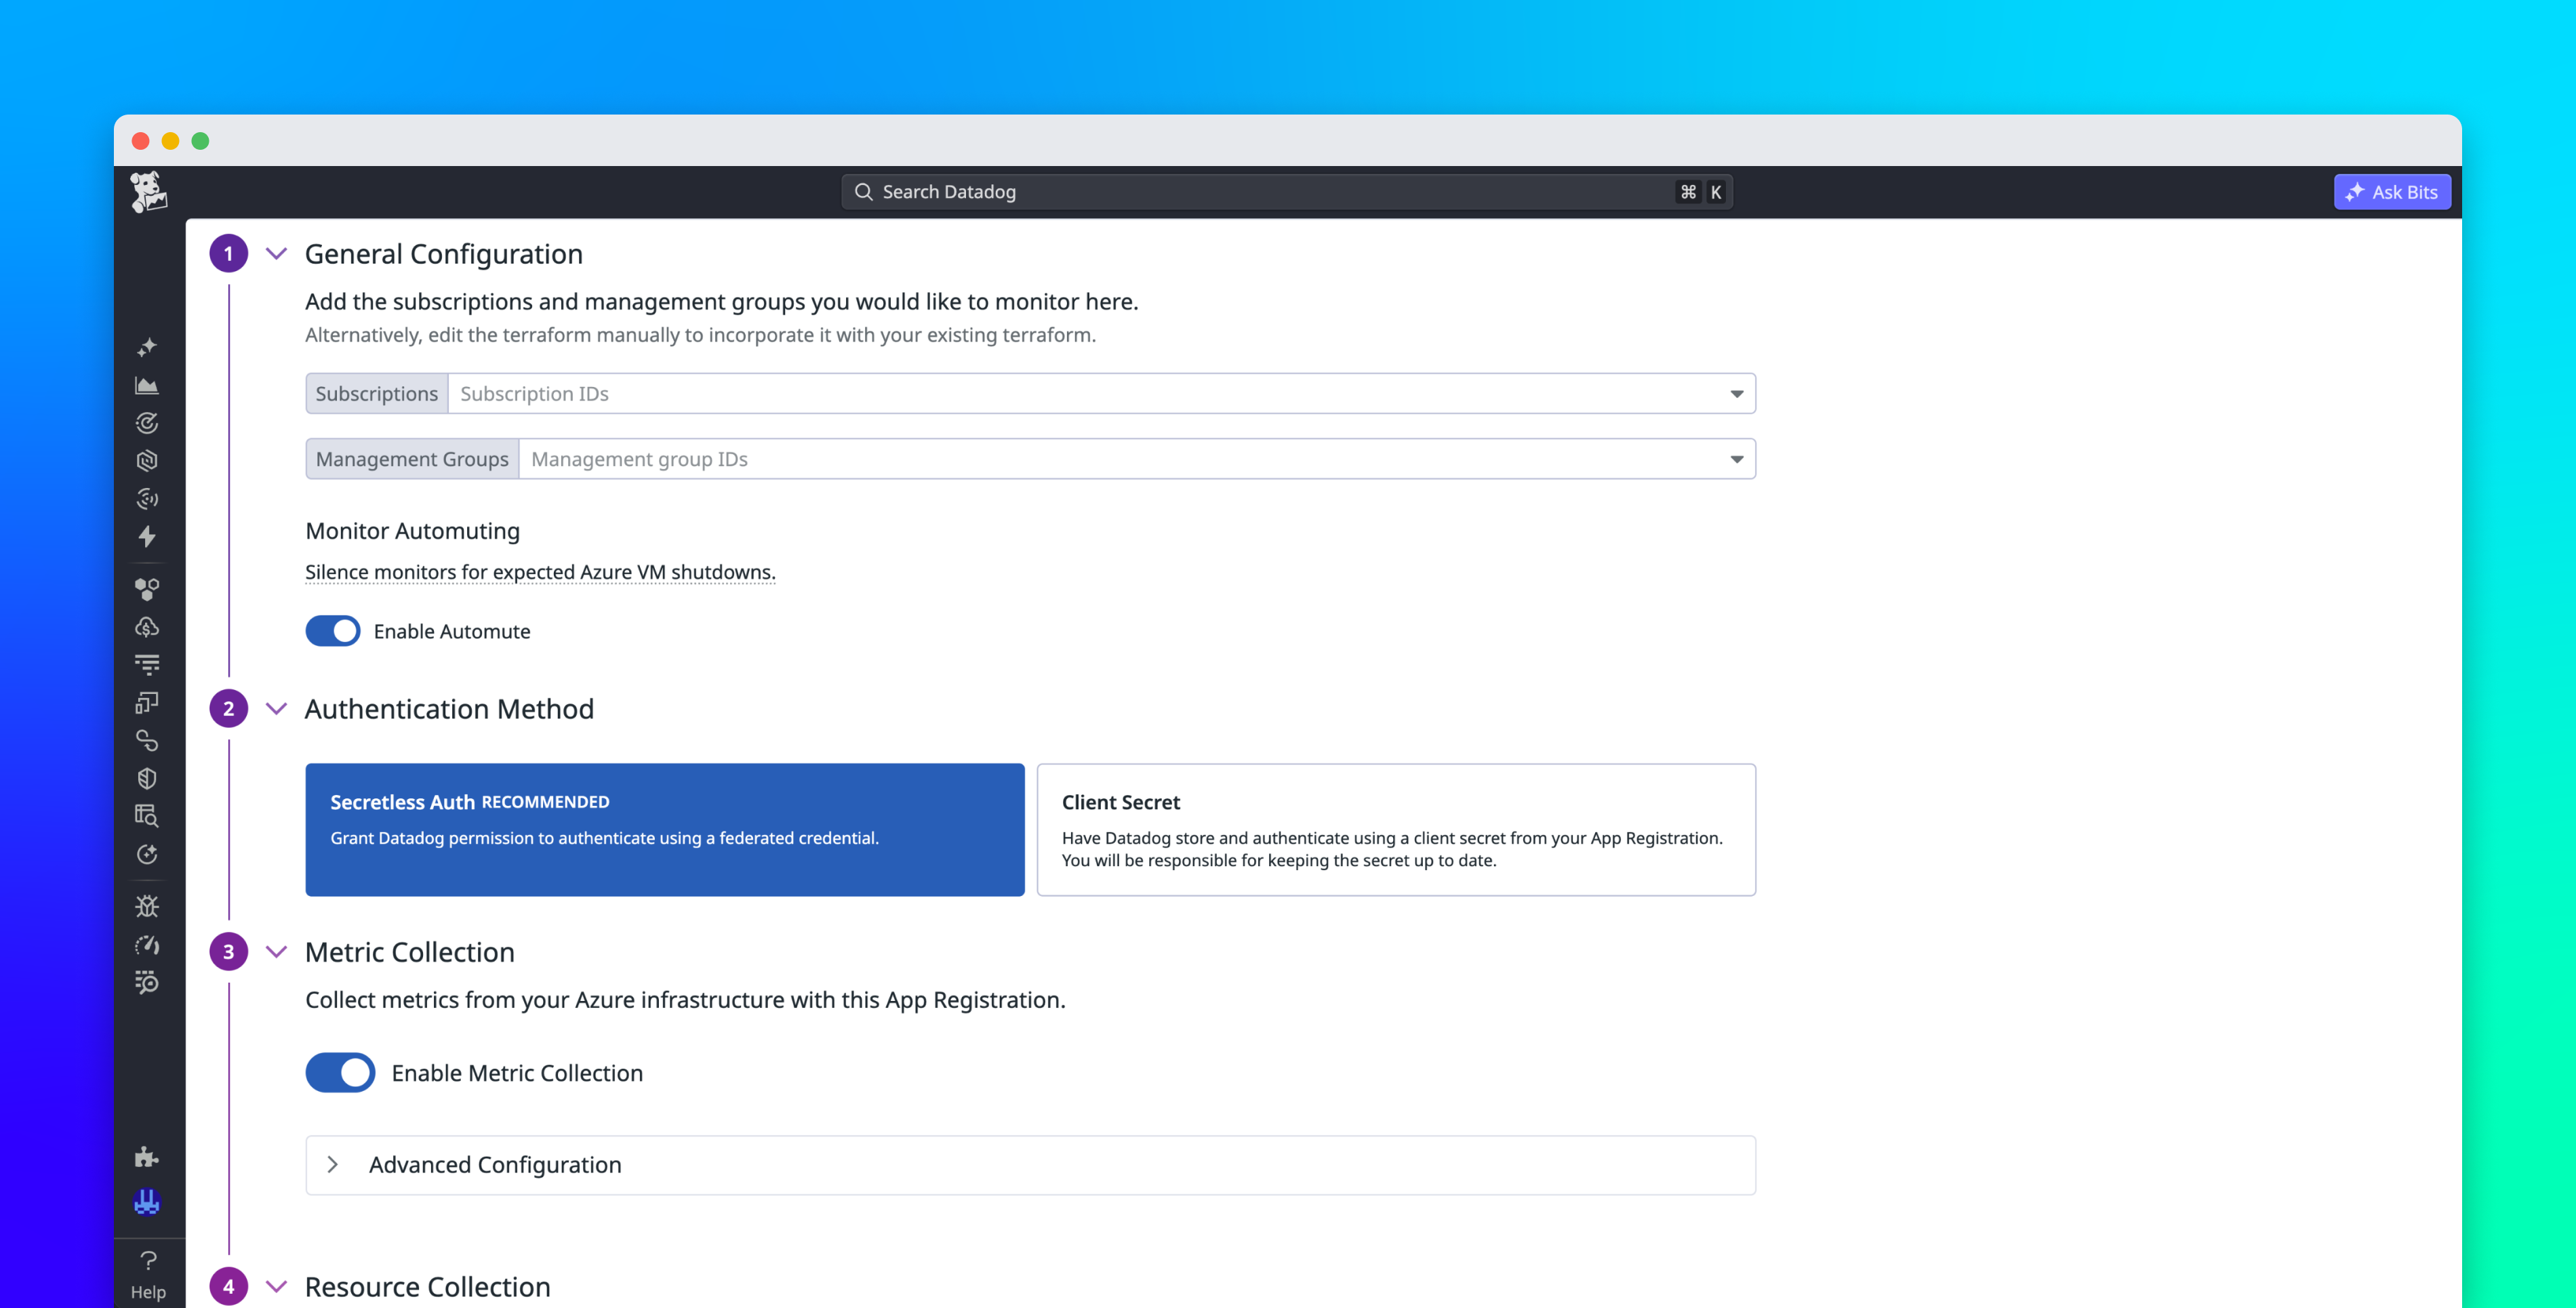Select the Secretless Auth option card
This screenshot has width=2576, height=1308.
(x=665, y=830)
